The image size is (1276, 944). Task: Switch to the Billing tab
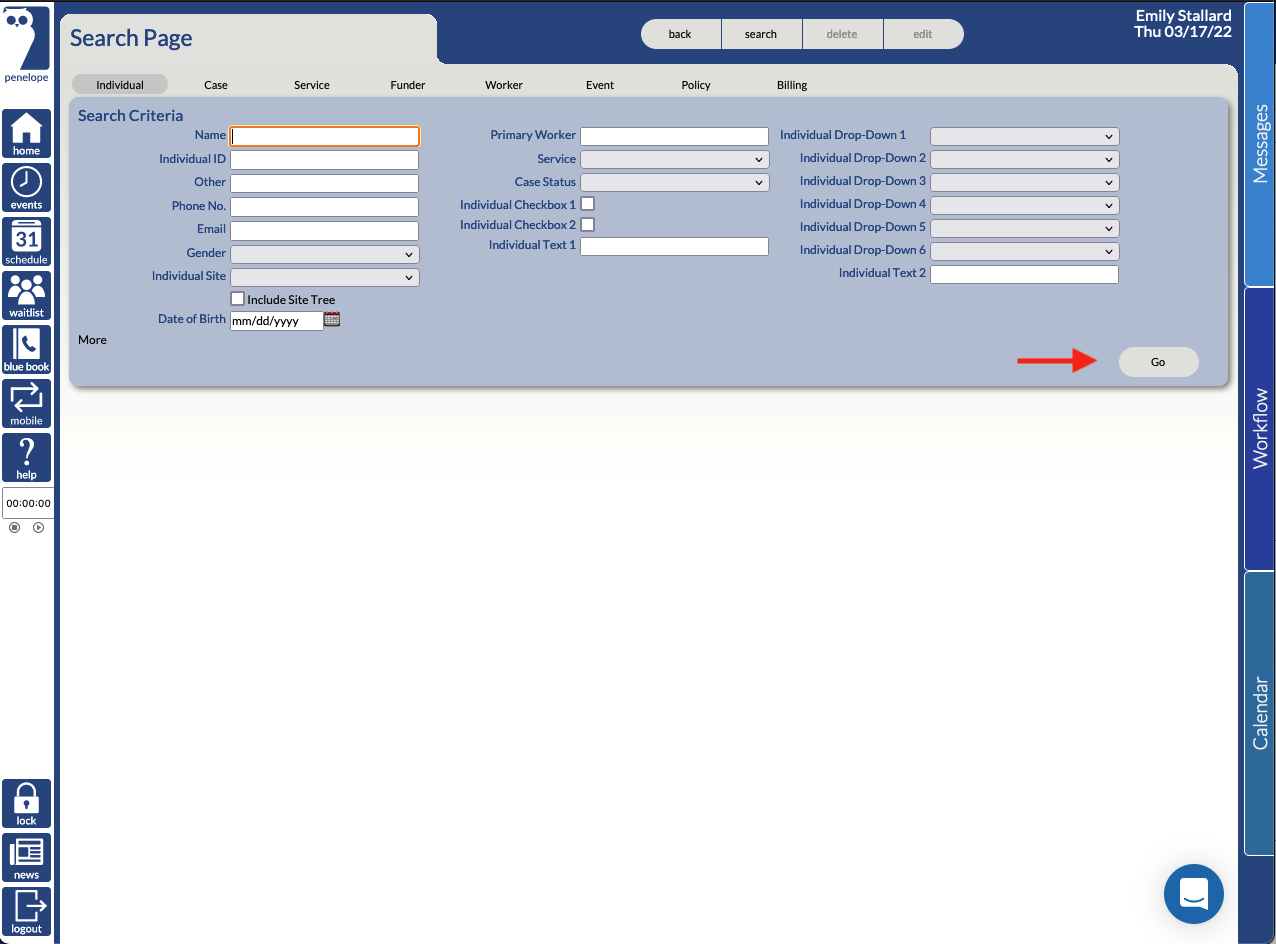click(792, 85)
